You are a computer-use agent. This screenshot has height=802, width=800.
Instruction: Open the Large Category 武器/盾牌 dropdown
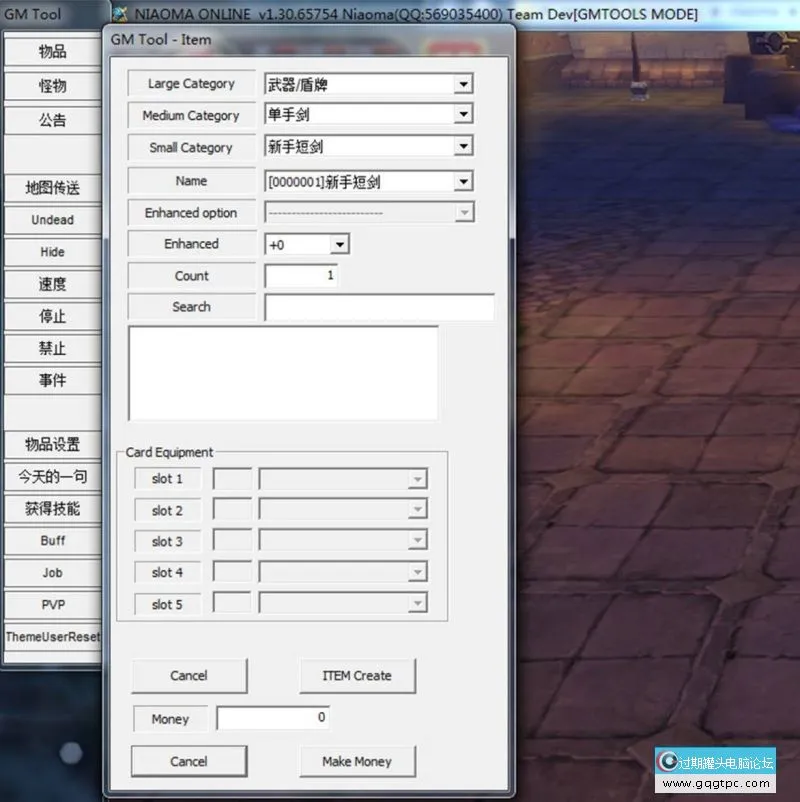point(464,84)
